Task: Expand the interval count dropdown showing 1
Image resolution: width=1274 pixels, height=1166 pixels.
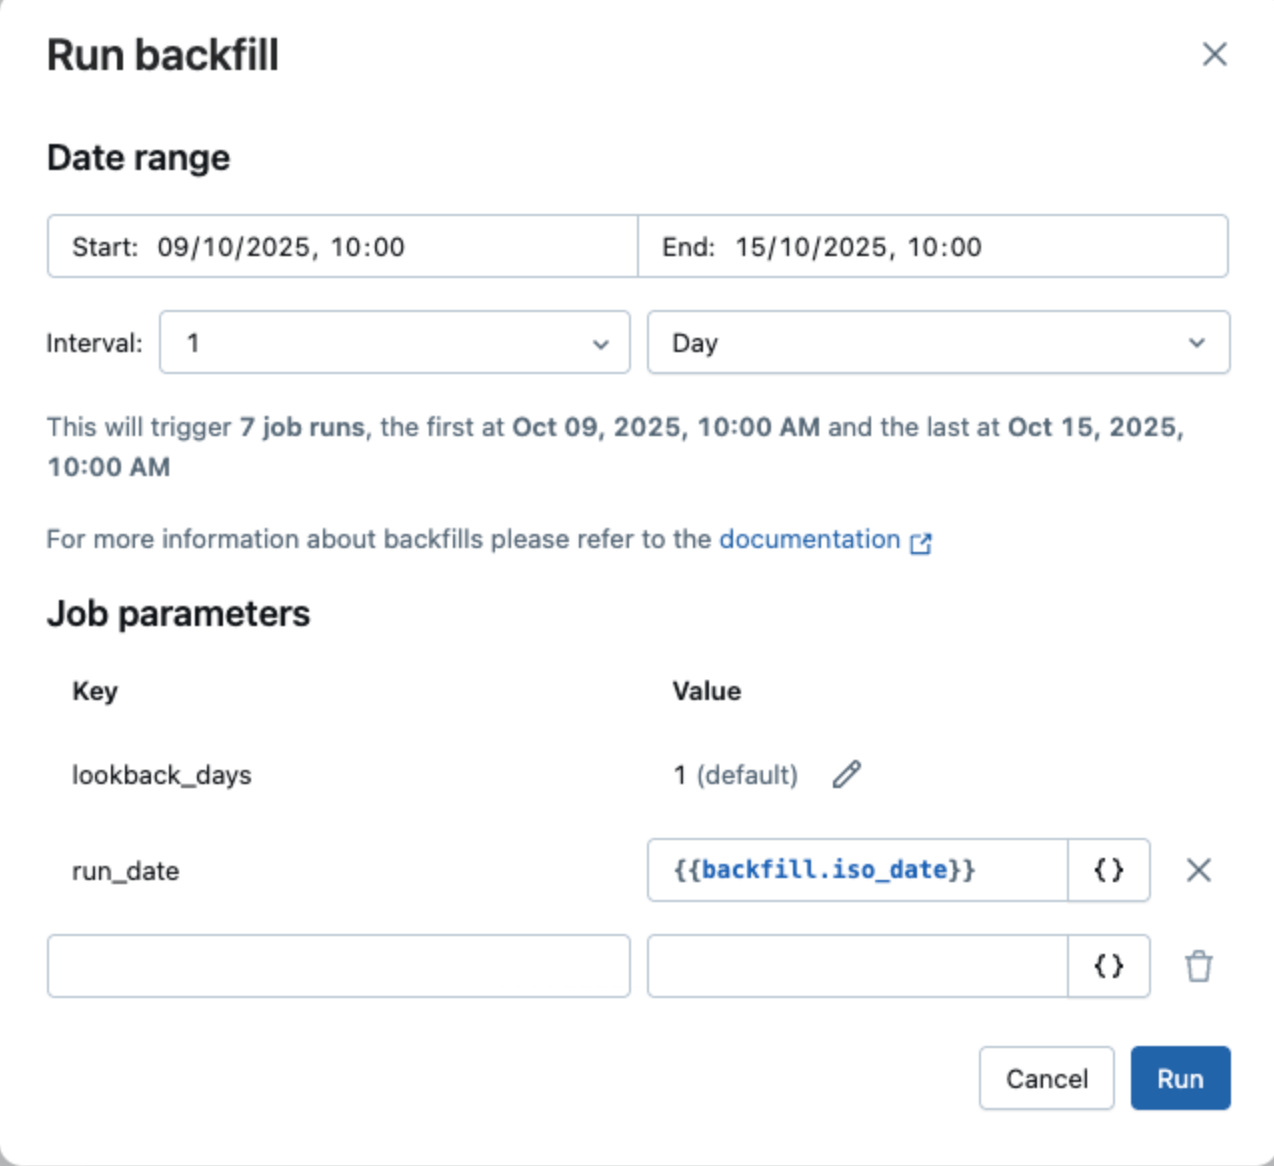Action: pyautogui.click(x=394, y=343)
